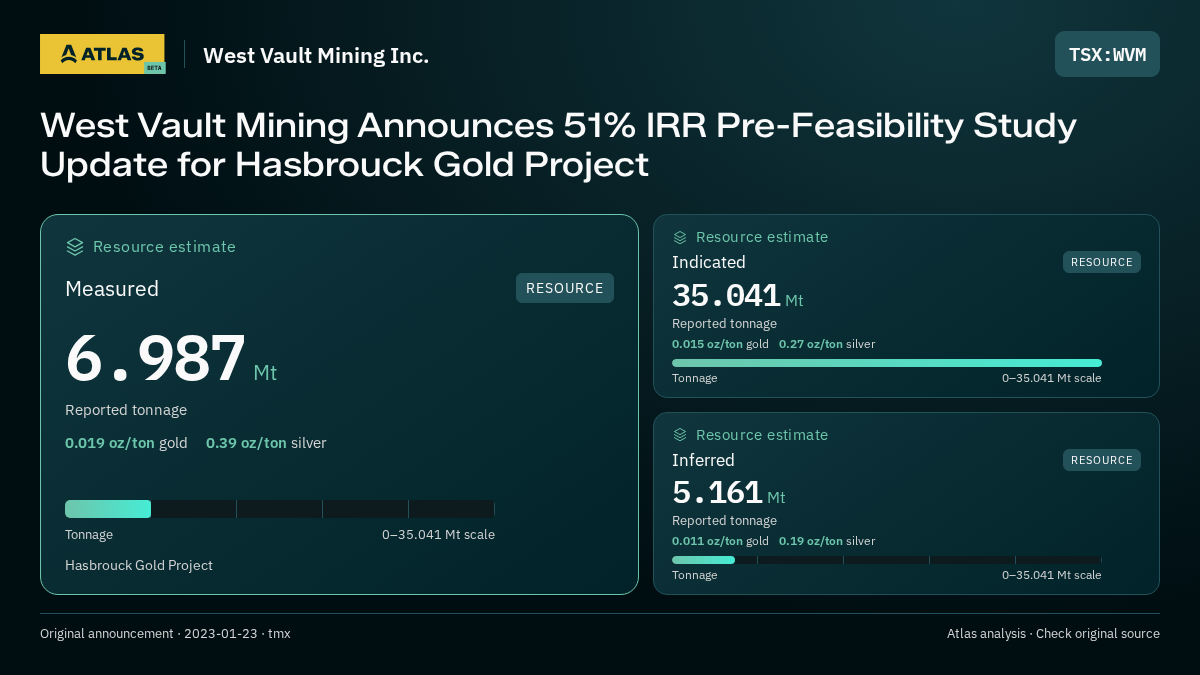Image resolution: width=1200 pixels, height=675 pixels.
Task: Click Resource estimate label in Measured card
Action: [x=164, y=247]
